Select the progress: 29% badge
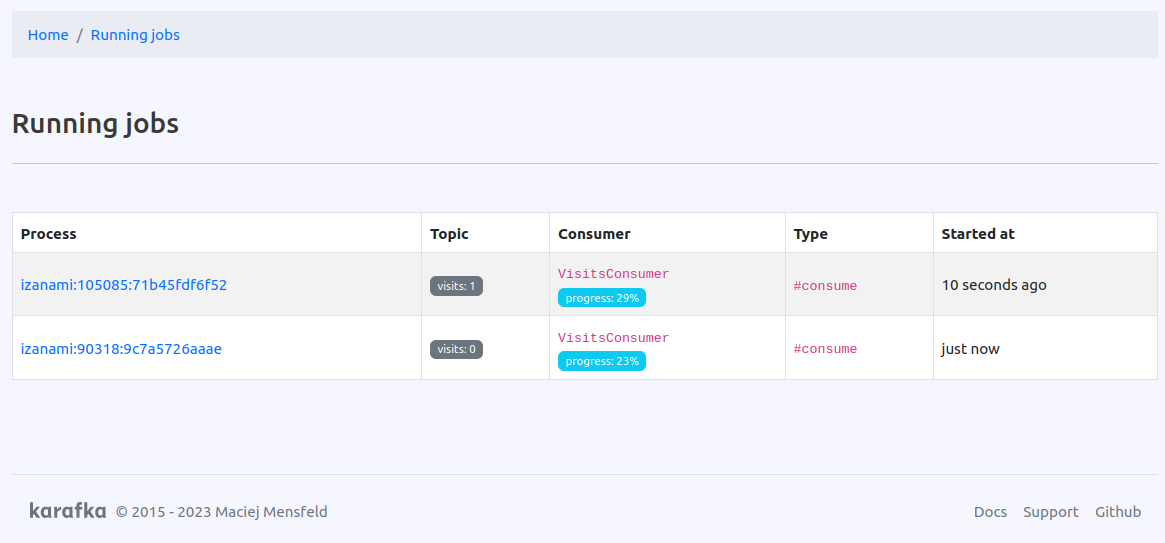 (x=602, y=298)
